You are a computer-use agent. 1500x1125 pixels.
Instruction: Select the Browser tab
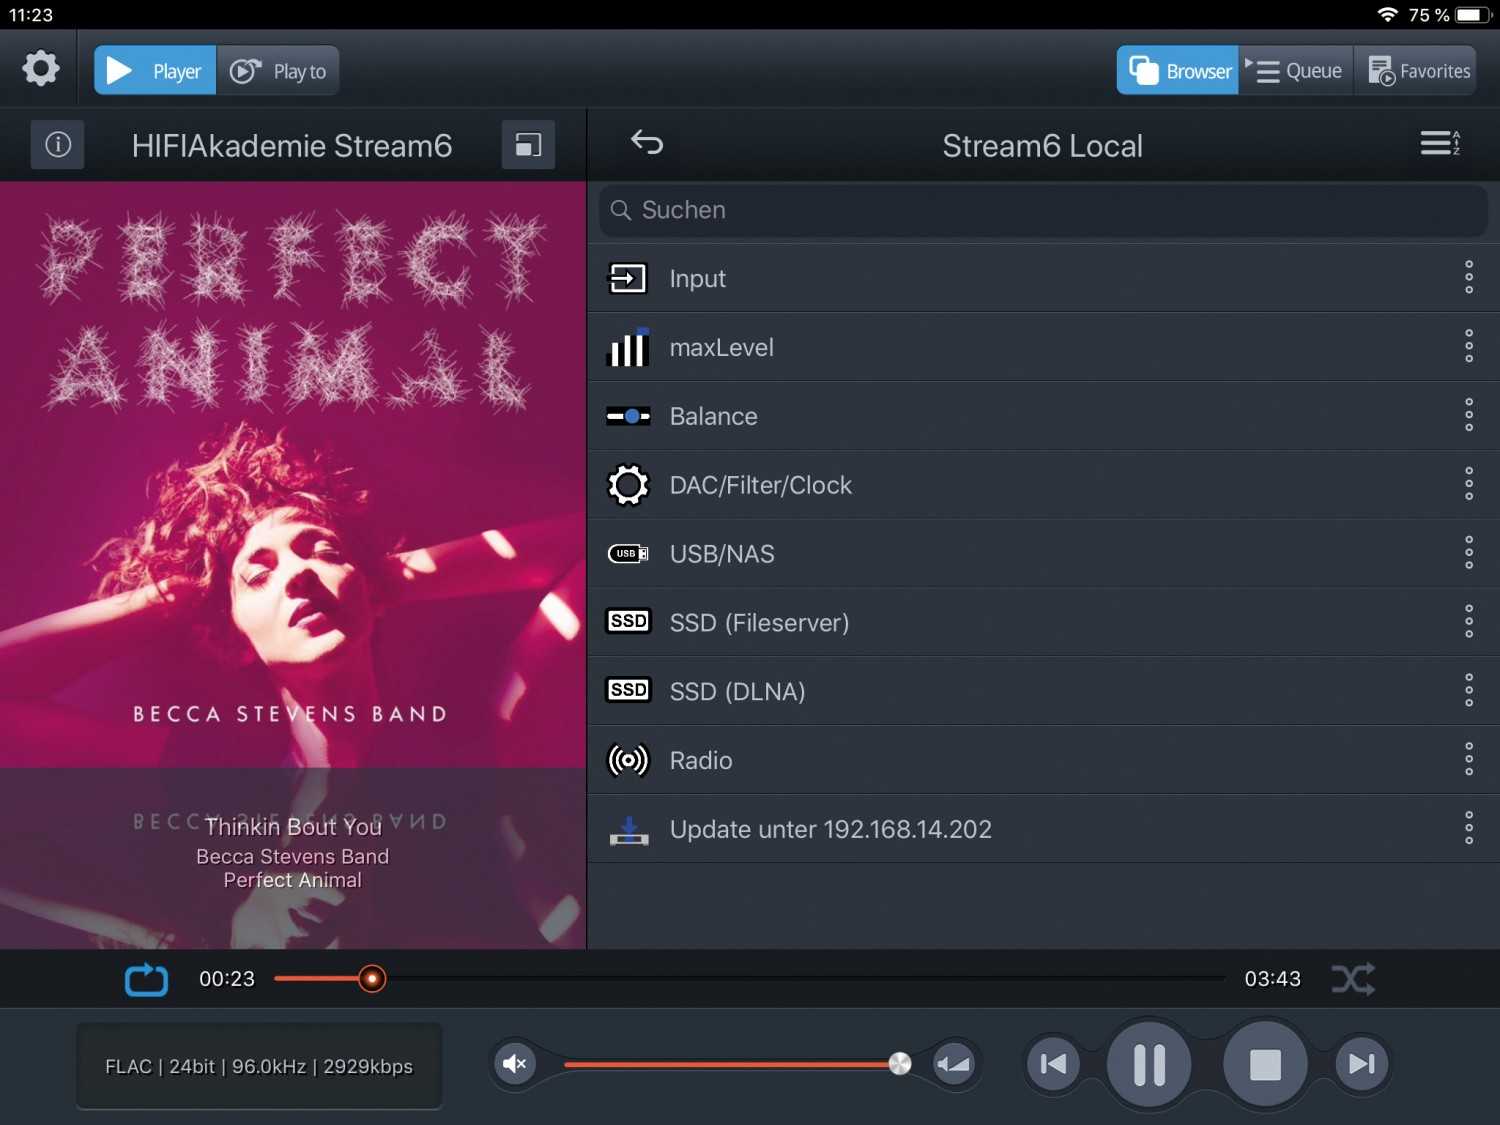[x=1178, y=70]
